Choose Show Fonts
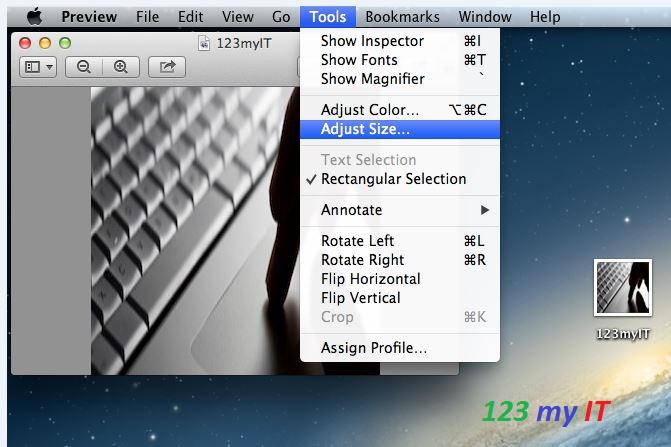Screen dimensions: 671x447 (400, 60)
